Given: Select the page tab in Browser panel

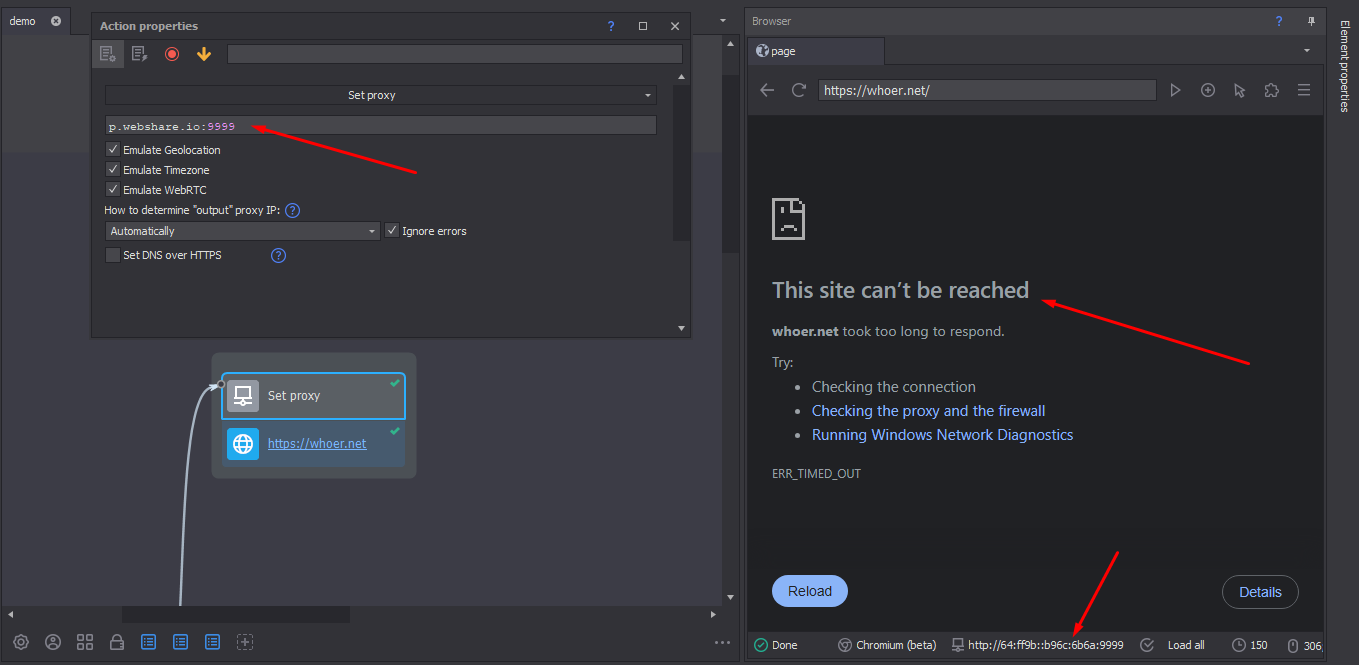Looking at the screenshot, I should (x=815, y=51).
